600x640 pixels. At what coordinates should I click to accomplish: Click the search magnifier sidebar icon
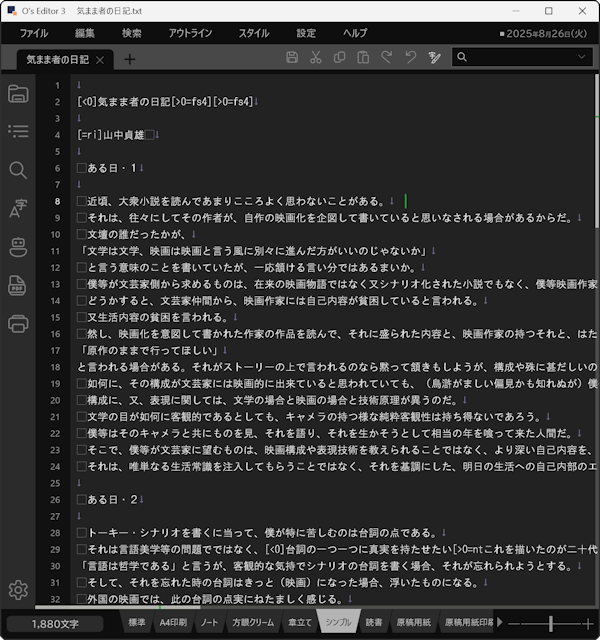click(x=18, y=170)
